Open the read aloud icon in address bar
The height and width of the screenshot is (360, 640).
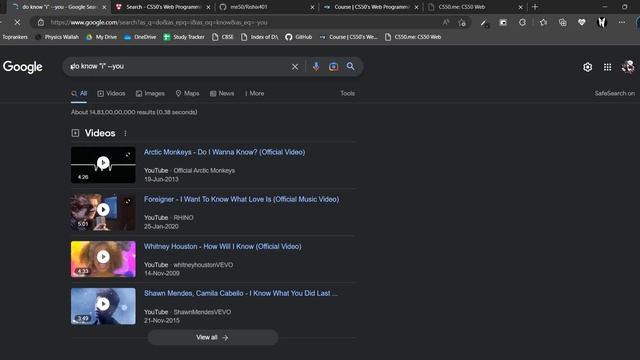(x=446, y=23)
